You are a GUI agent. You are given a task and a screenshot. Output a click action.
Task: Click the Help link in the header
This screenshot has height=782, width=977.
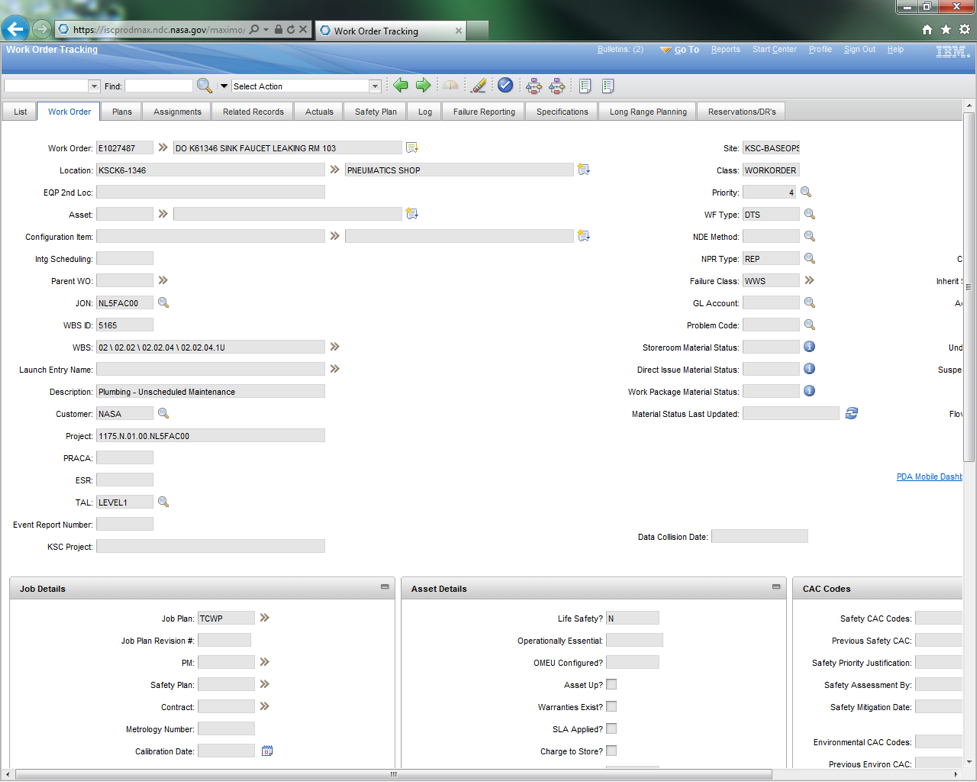pos(895,49)
